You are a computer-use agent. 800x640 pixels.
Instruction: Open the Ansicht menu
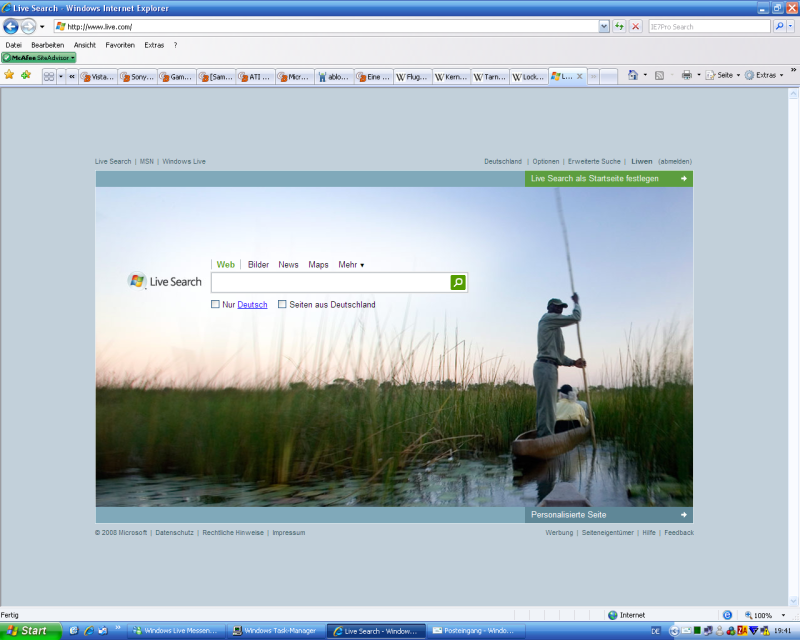coord(85,45)
